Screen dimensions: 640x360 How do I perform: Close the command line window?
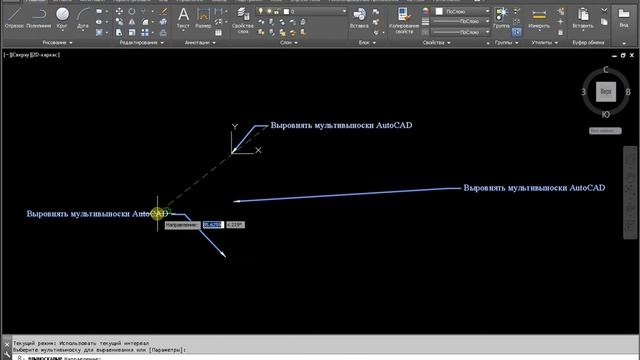(7, 344)
